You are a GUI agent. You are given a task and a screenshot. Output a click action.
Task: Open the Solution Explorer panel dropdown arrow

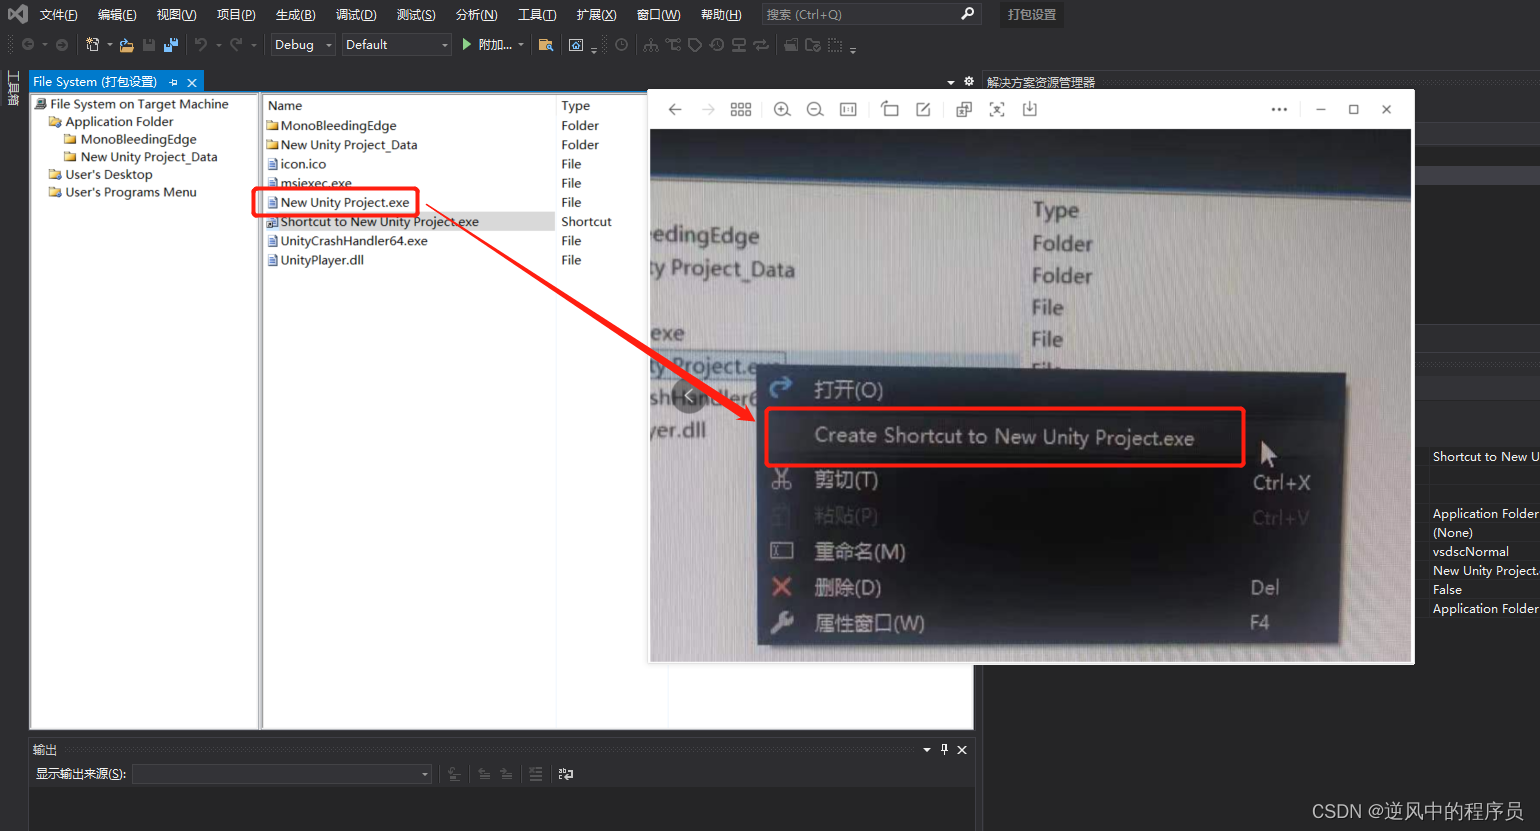(951, 82)
